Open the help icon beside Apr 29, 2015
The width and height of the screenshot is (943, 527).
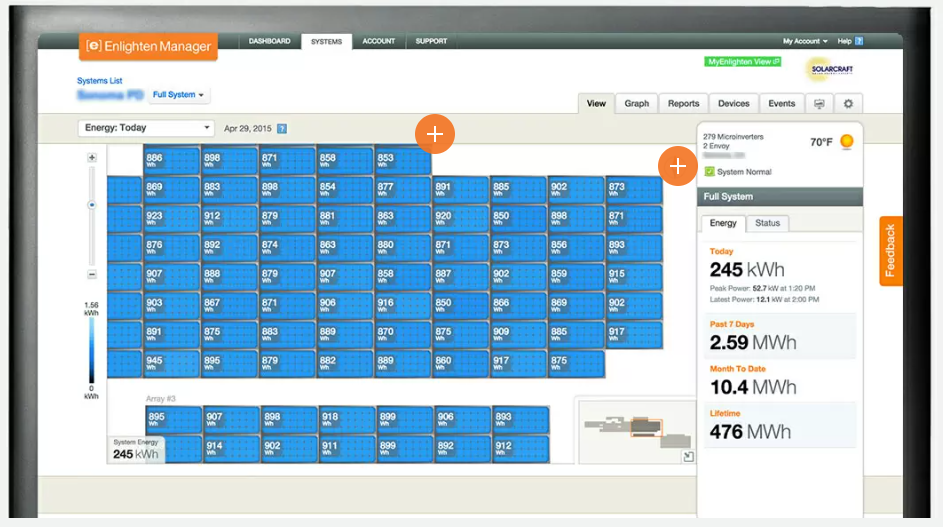tap(281, 129)
